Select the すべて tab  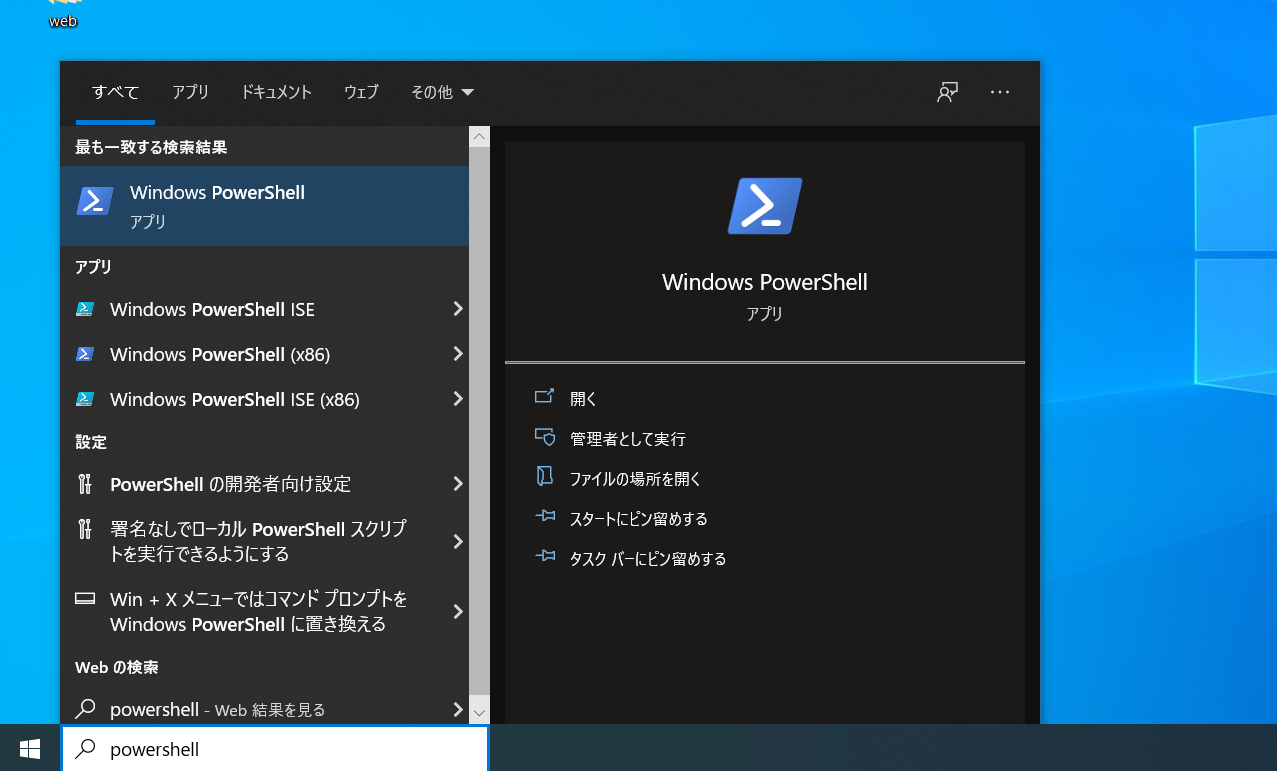115,92
